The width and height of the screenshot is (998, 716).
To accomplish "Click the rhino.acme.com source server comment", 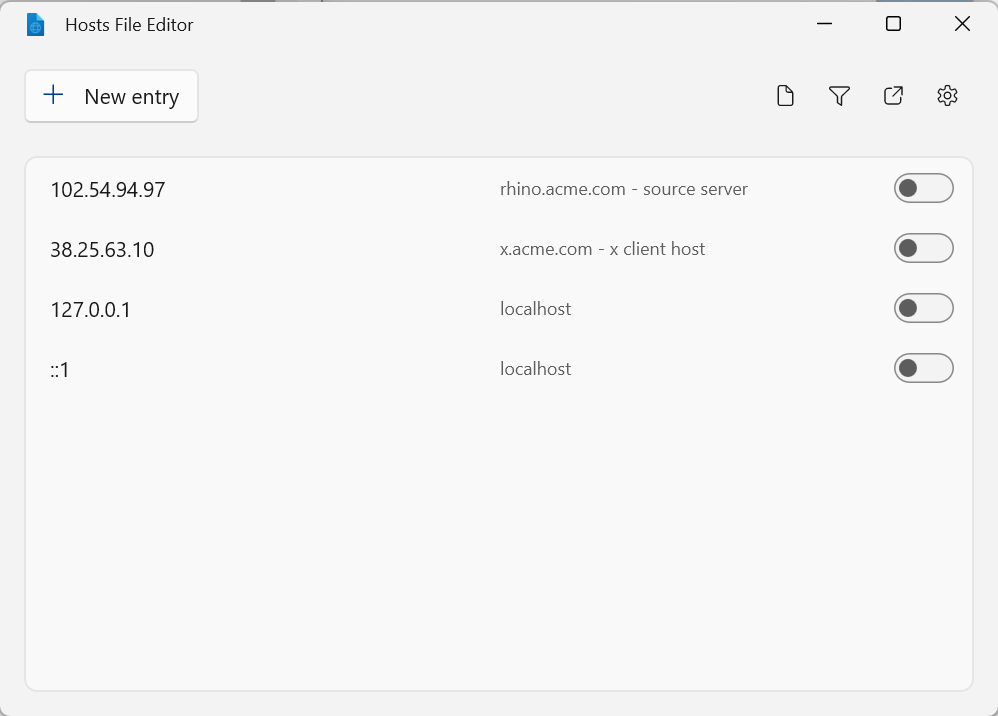I will tap(624, 188).
